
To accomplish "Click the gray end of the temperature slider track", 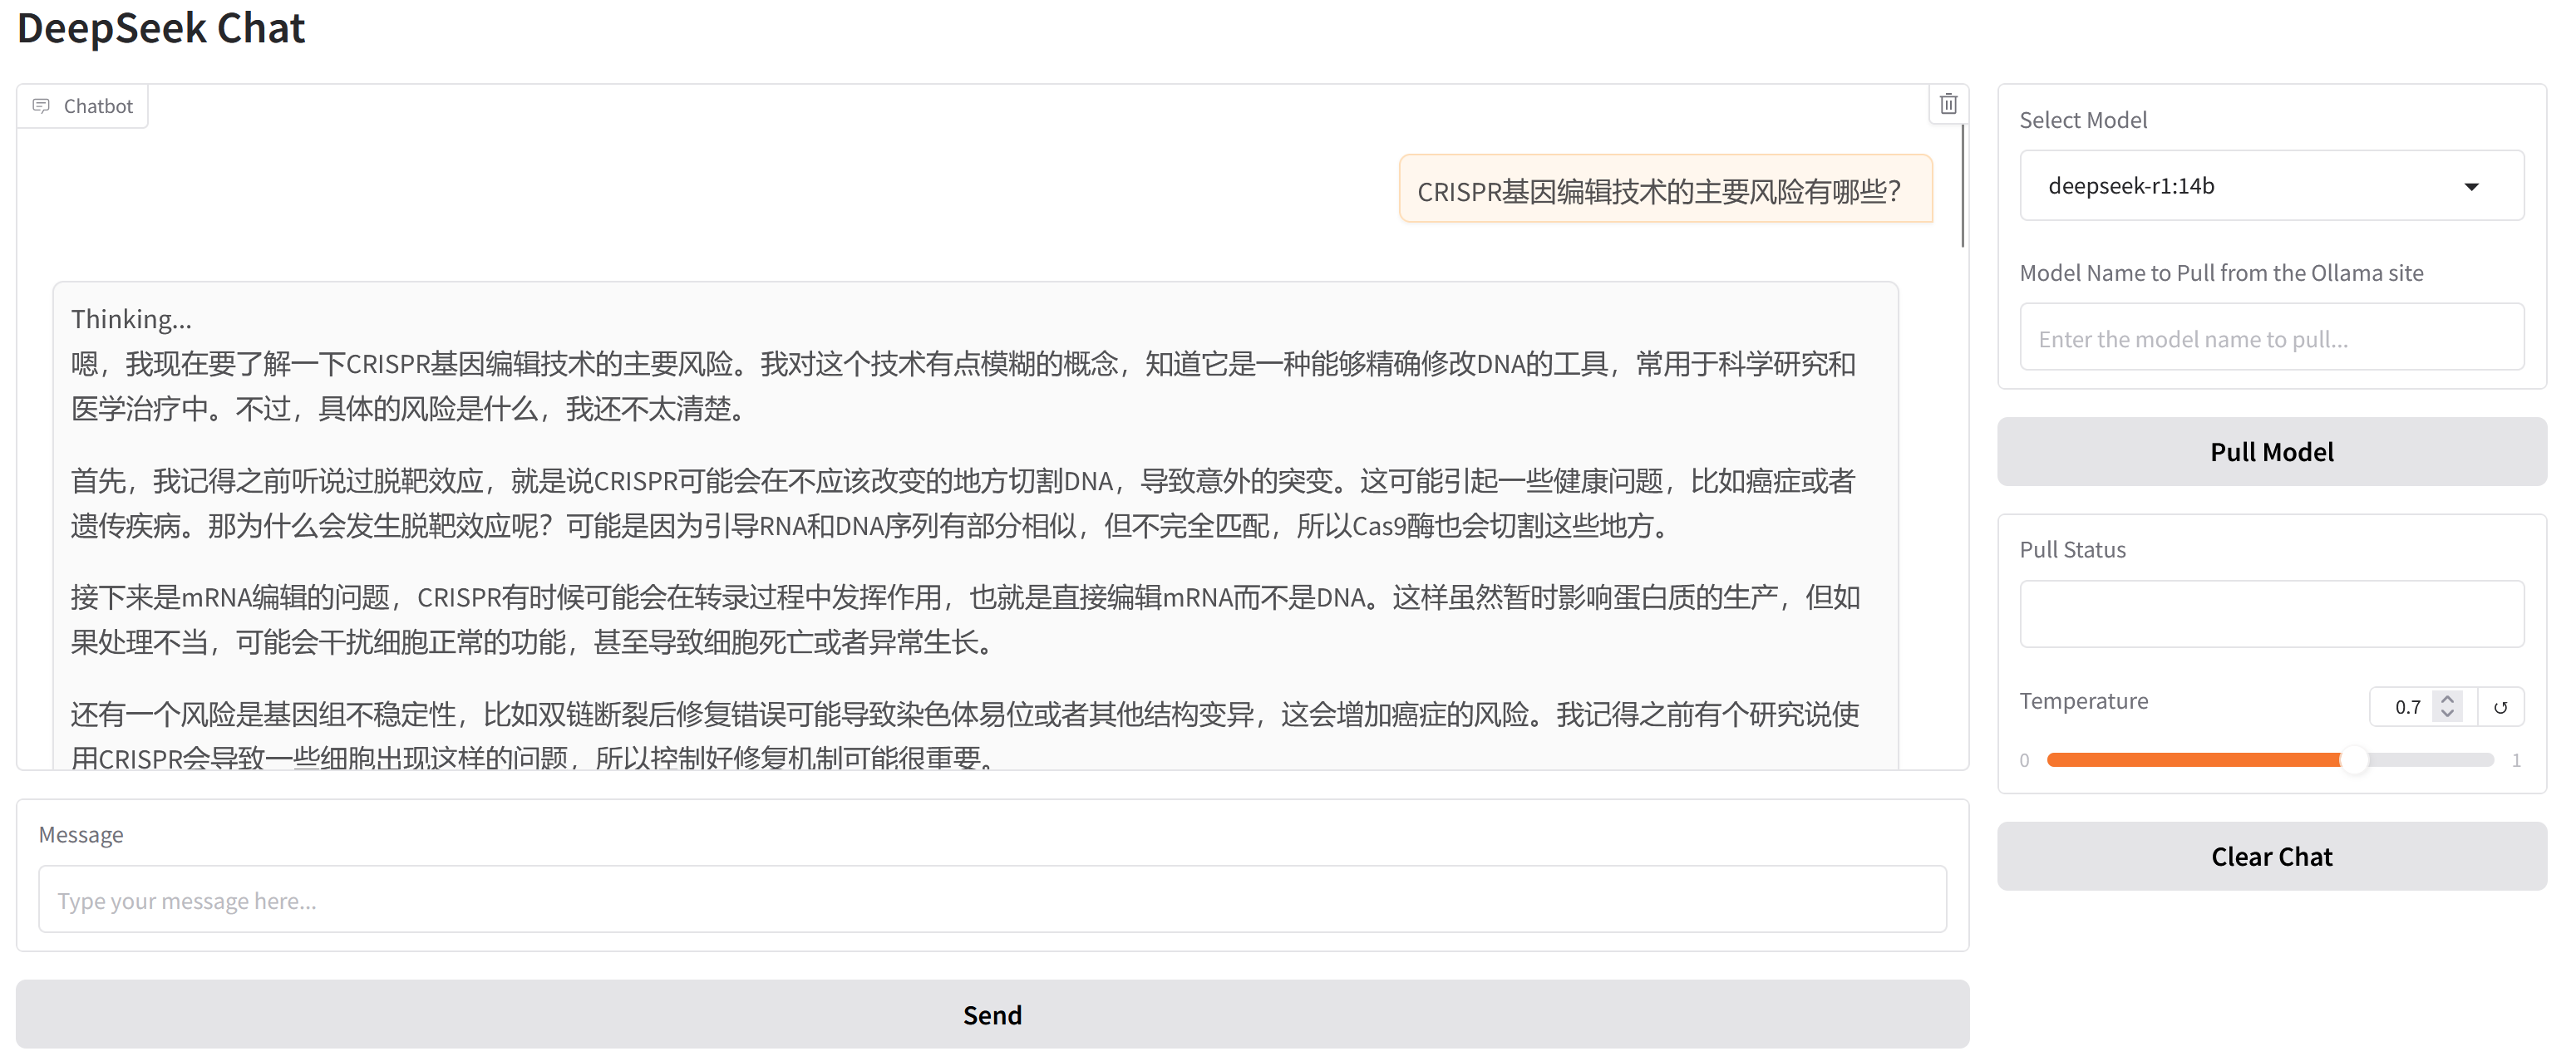I will click(x=2432, y=760).
